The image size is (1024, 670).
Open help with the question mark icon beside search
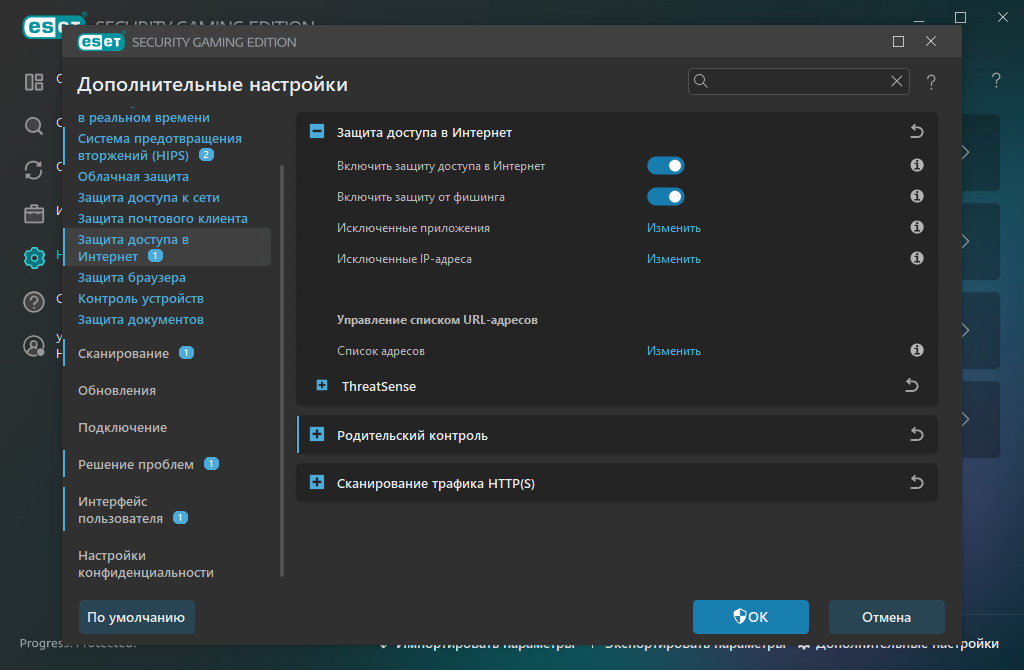click(931, 82)
